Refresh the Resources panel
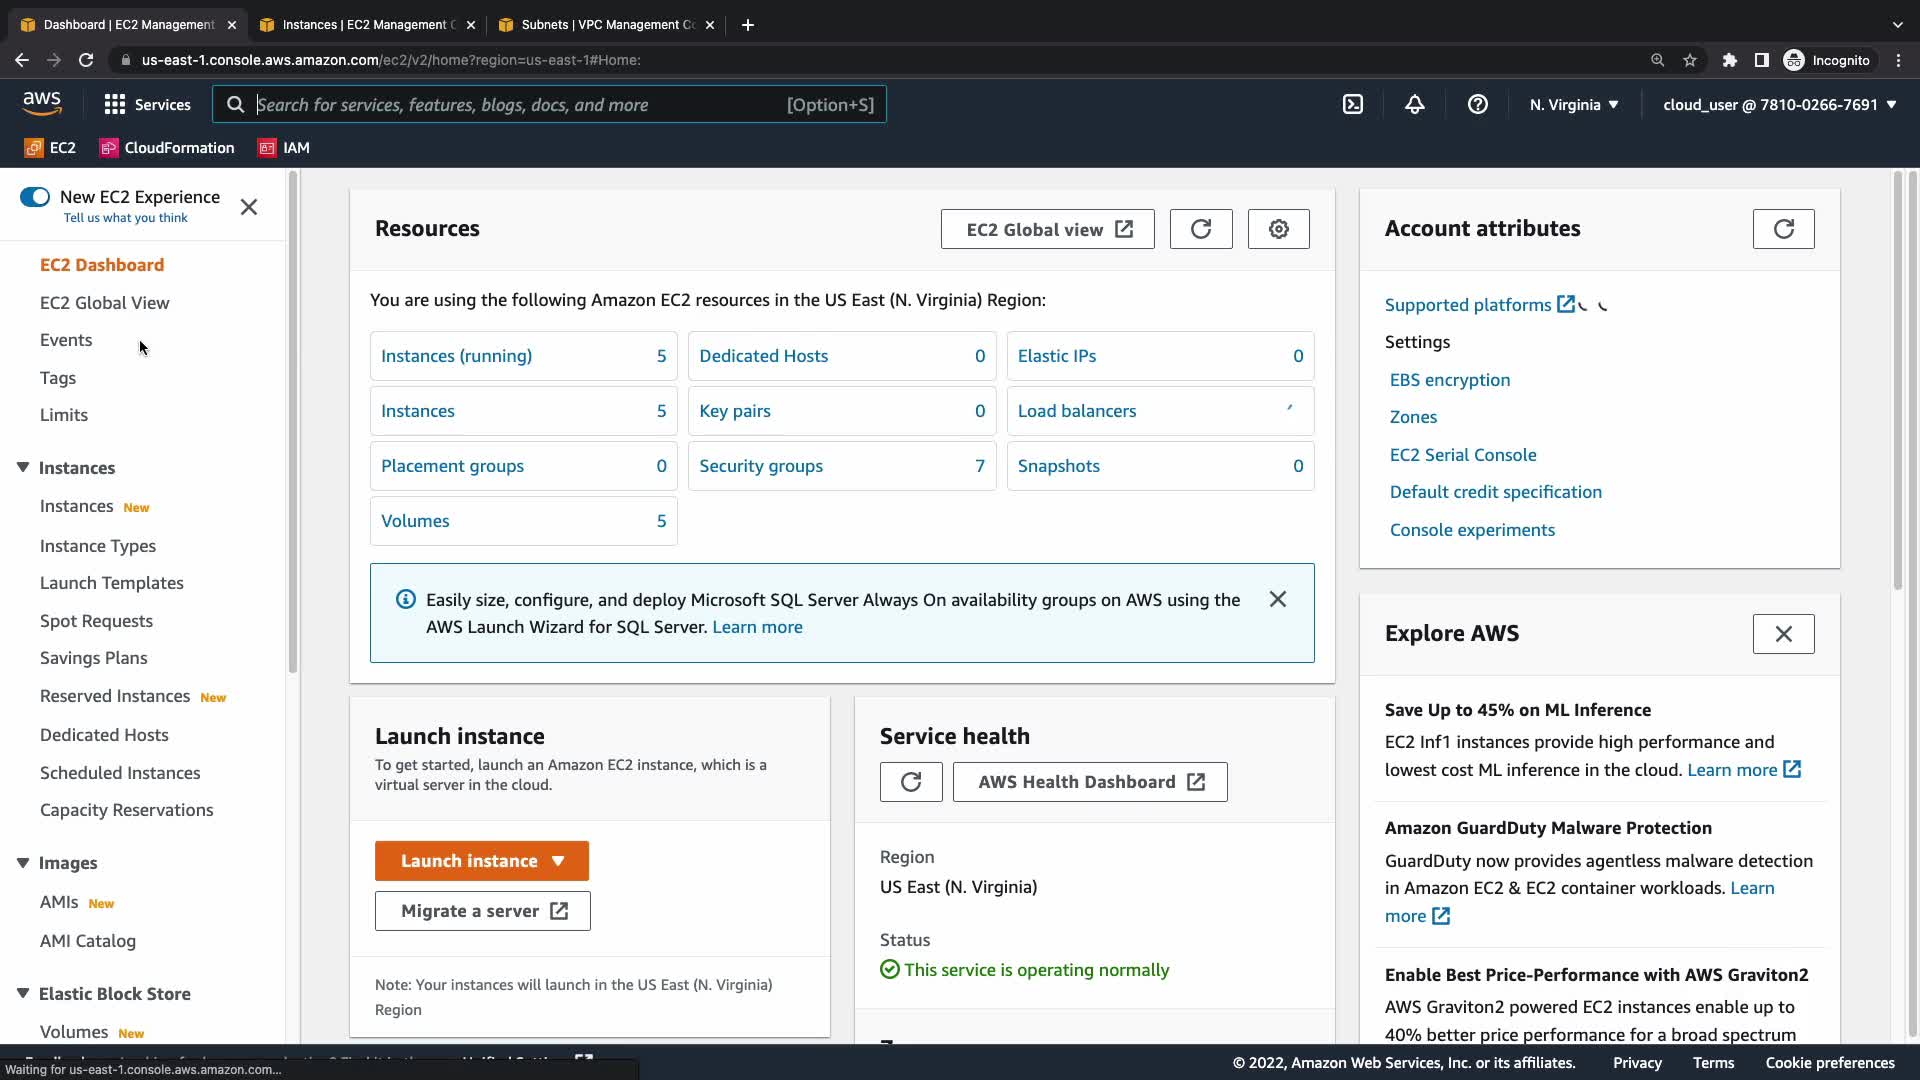This screenshot has height=1080, width=1920. tap(1200, 229)
